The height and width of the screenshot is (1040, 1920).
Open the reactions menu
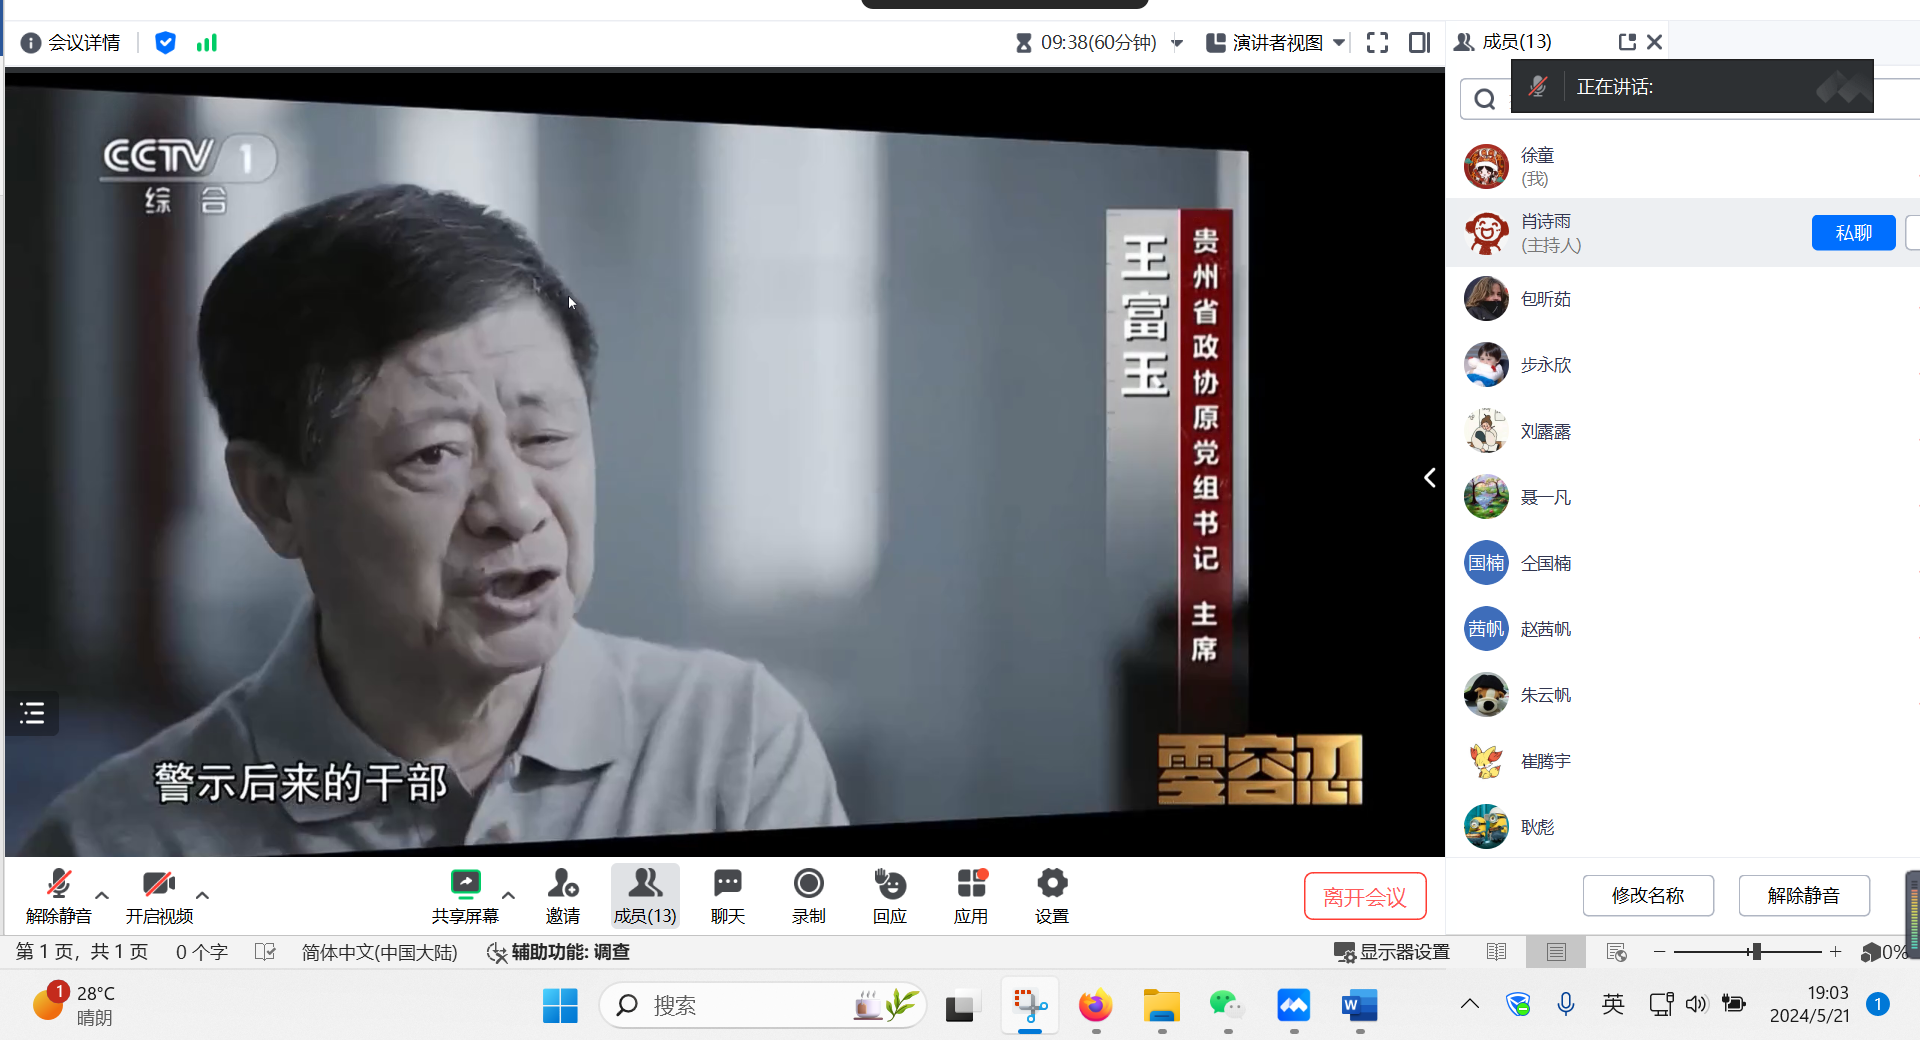(889, 895)
